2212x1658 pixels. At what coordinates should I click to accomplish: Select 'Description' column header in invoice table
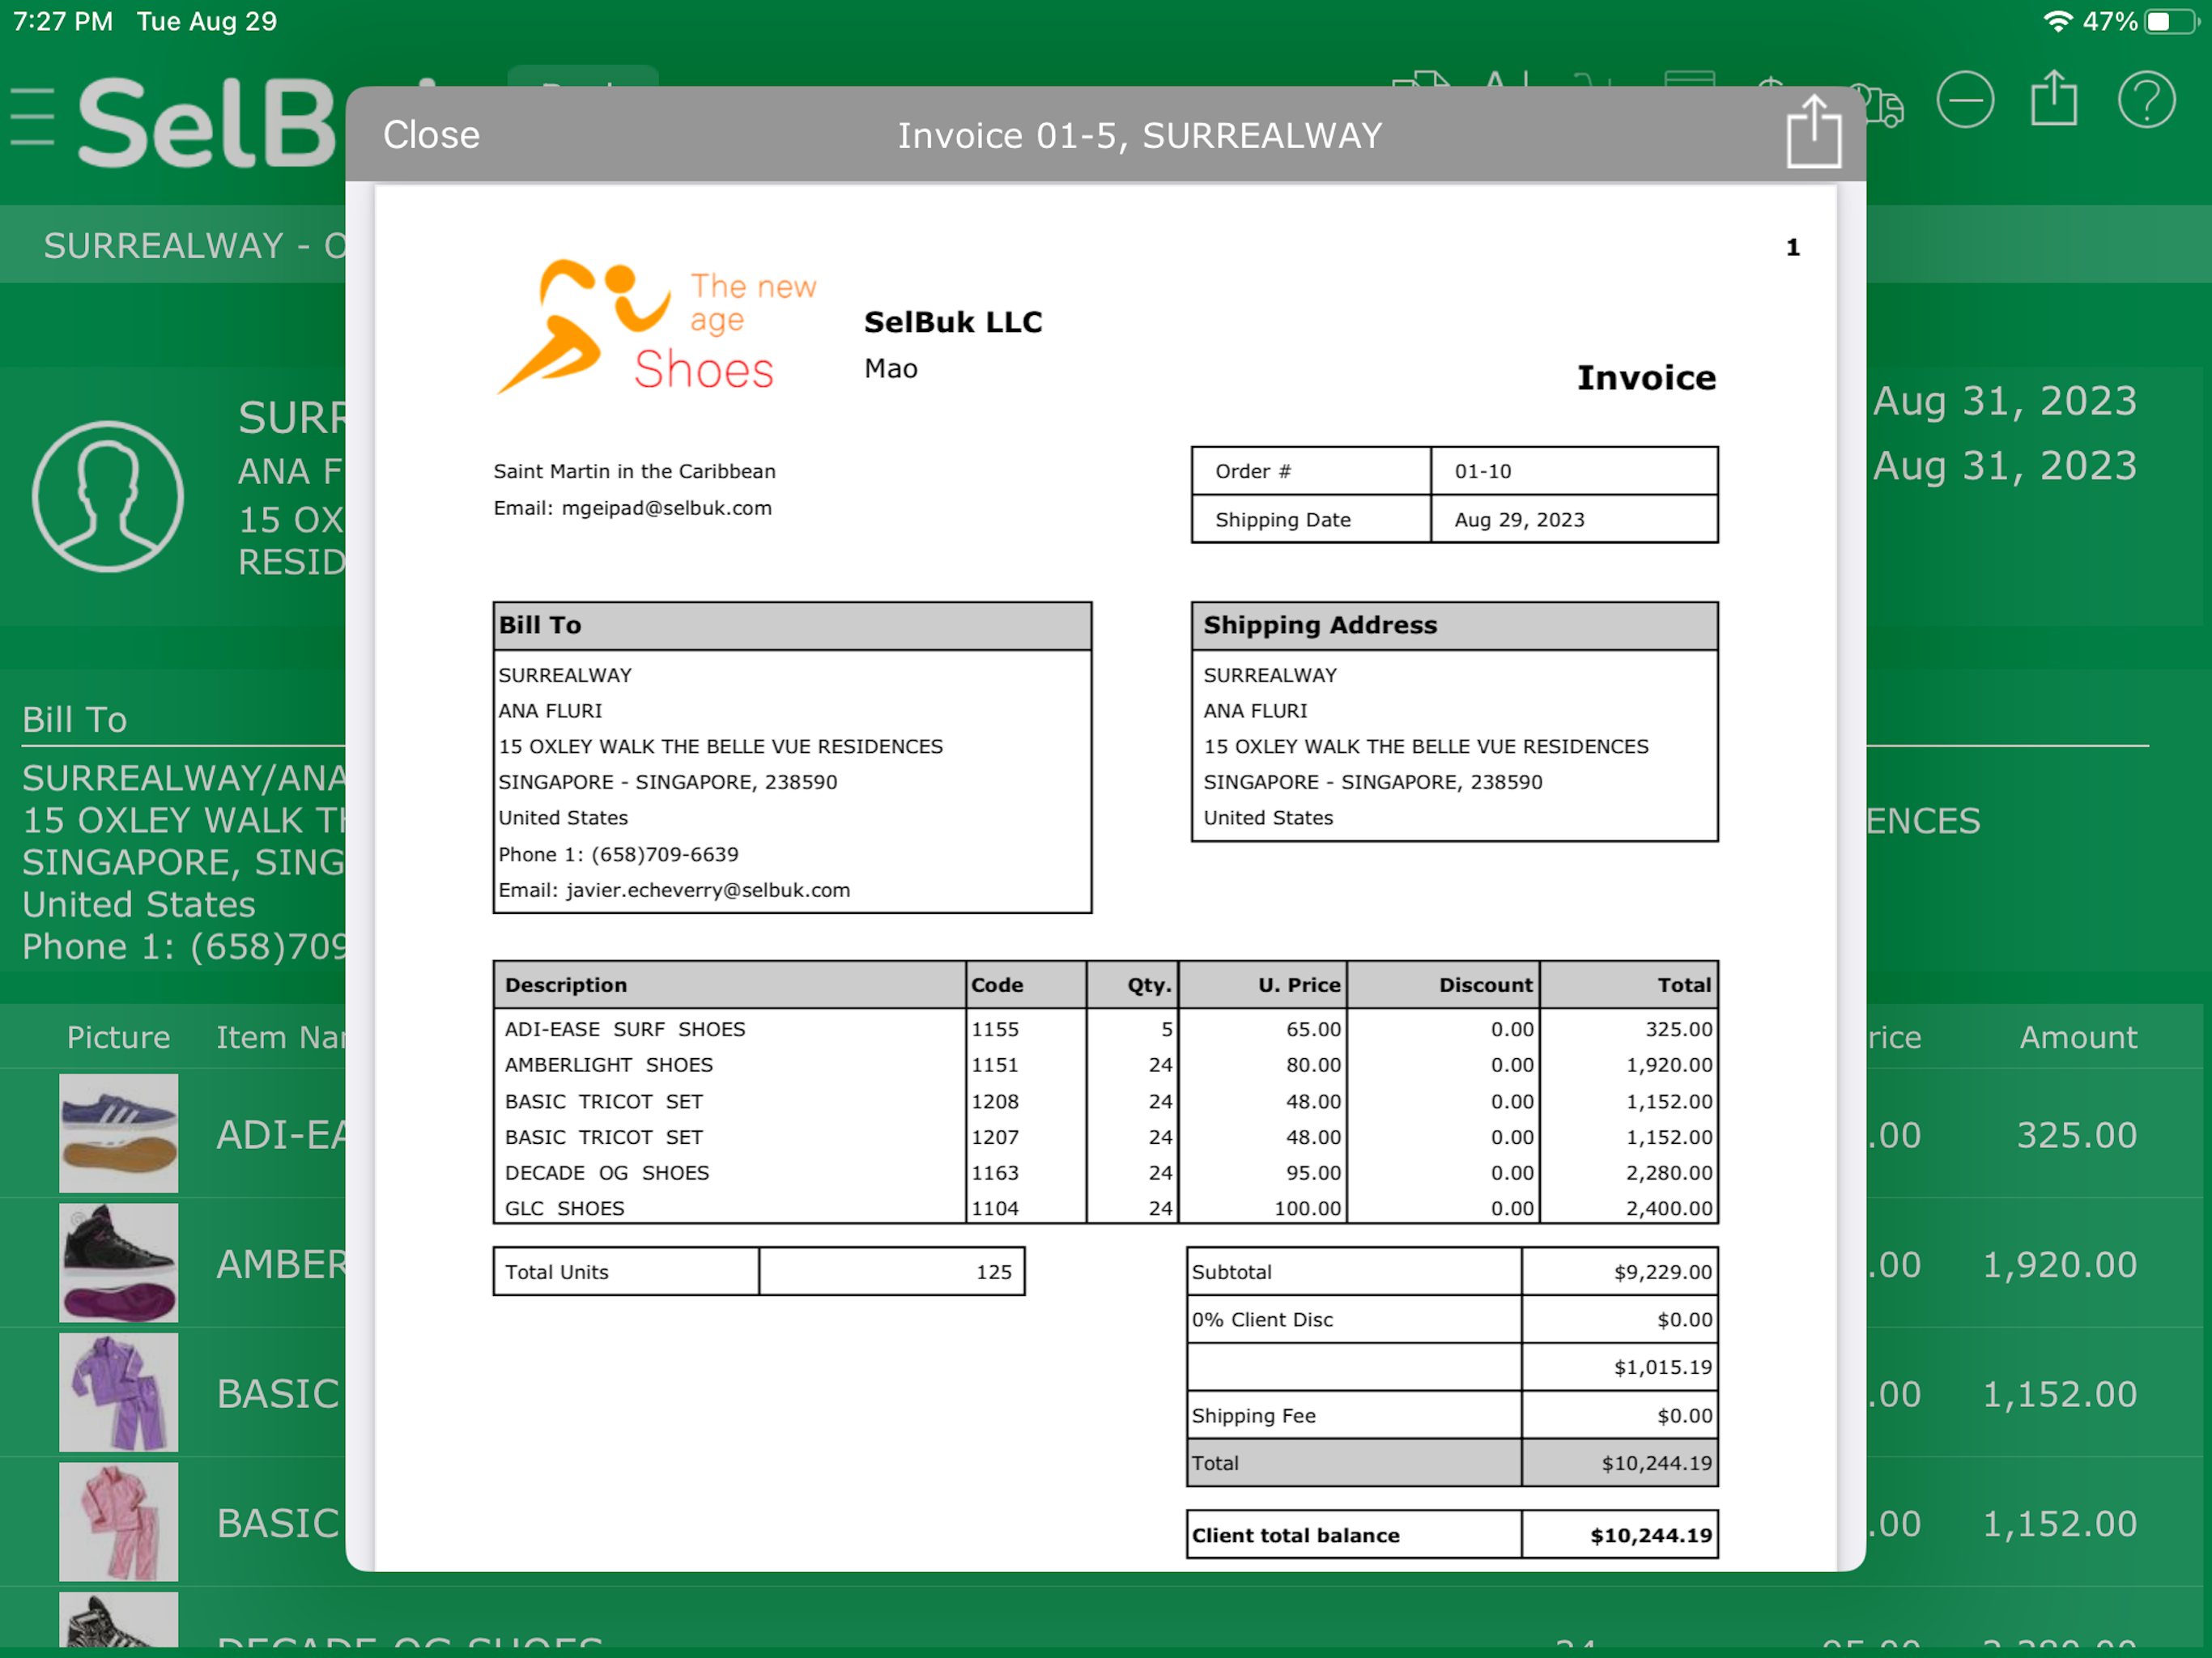(565, 985)
